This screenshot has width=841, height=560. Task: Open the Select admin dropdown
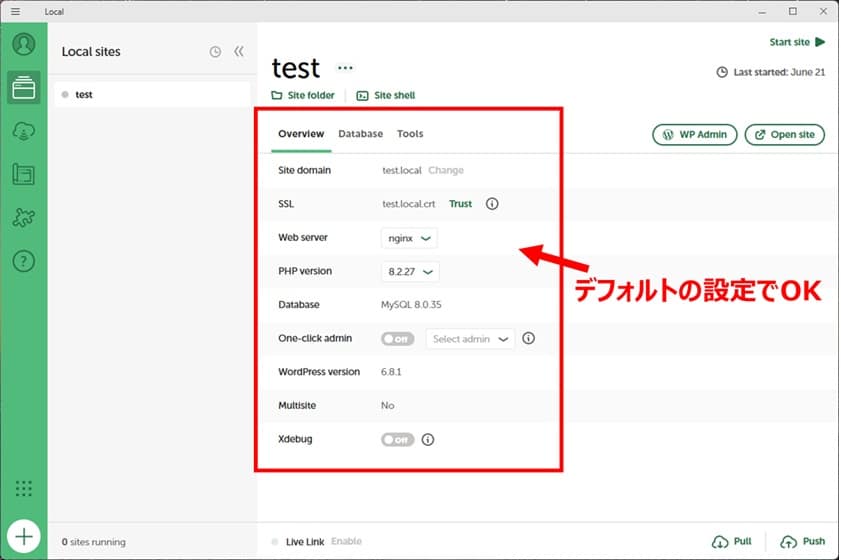click(470, 339)
